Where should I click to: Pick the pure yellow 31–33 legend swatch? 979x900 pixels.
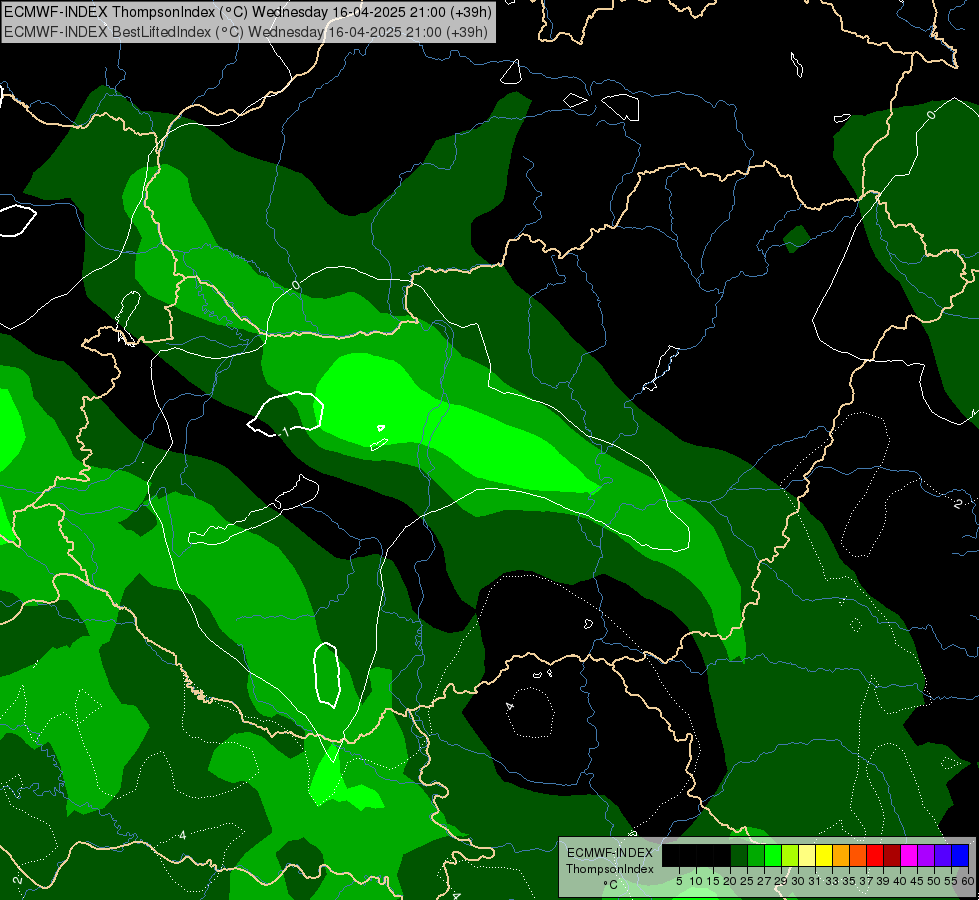tap(824, 855)
